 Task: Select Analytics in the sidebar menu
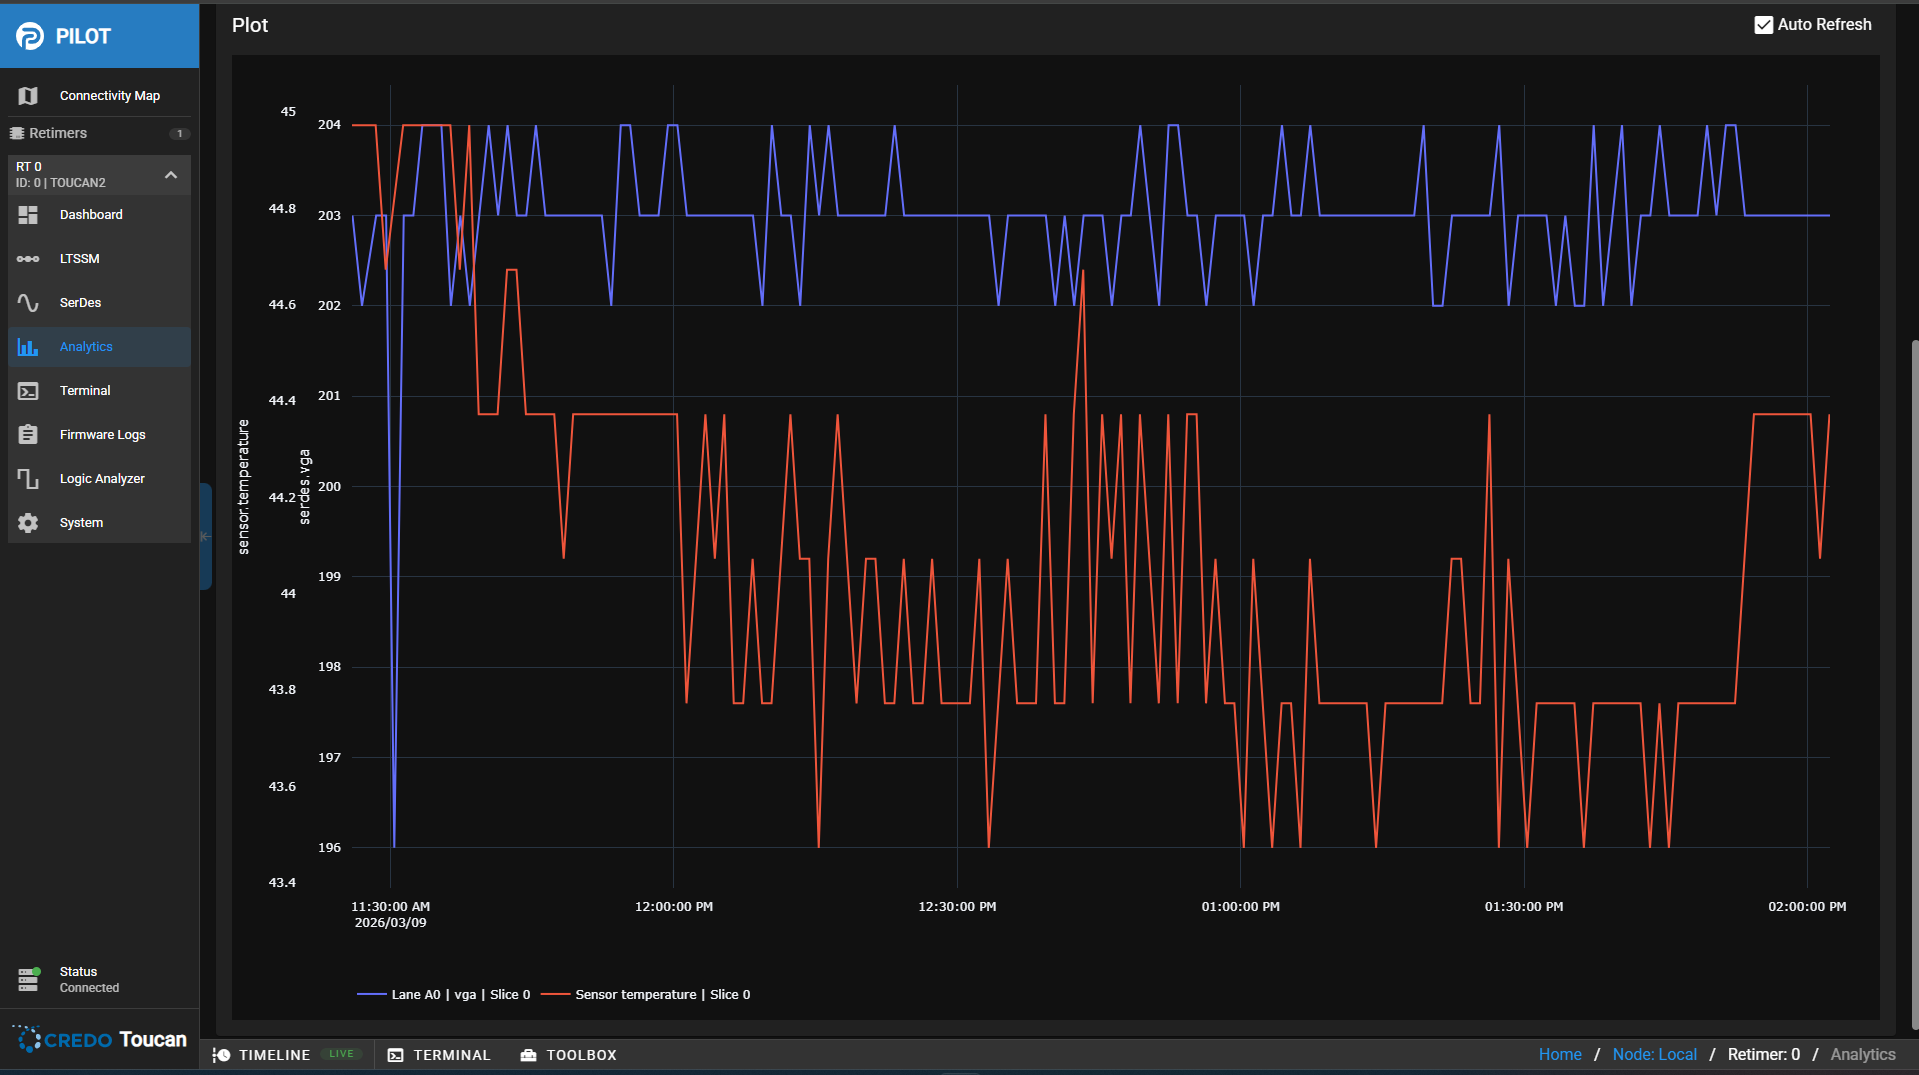(x=86, y=347)
